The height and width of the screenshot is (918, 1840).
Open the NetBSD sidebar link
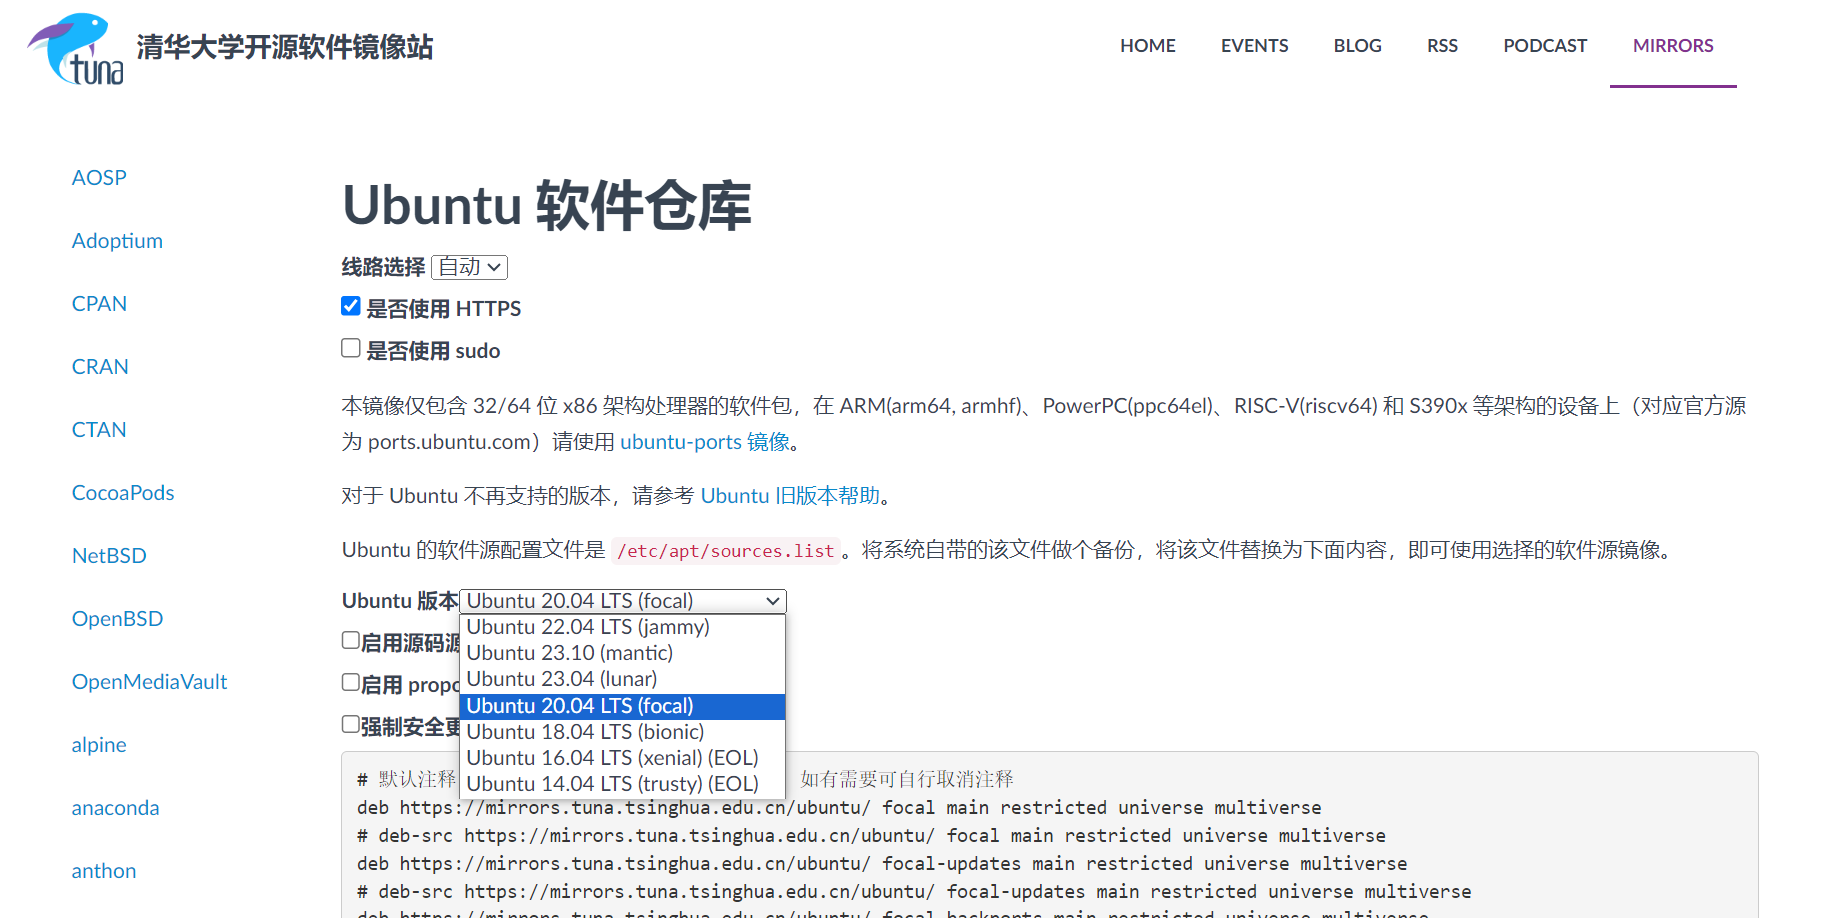coord(109,556)
